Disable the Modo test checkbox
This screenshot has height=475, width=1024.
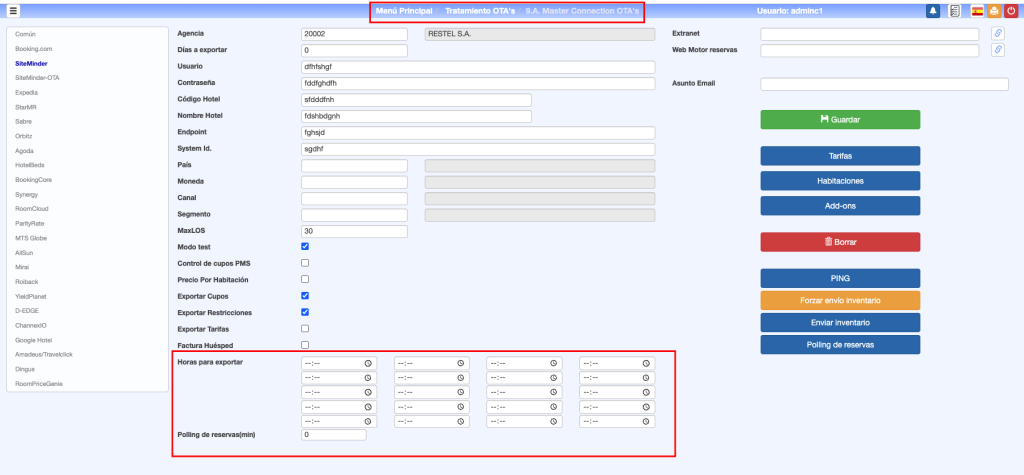[305, 246]
